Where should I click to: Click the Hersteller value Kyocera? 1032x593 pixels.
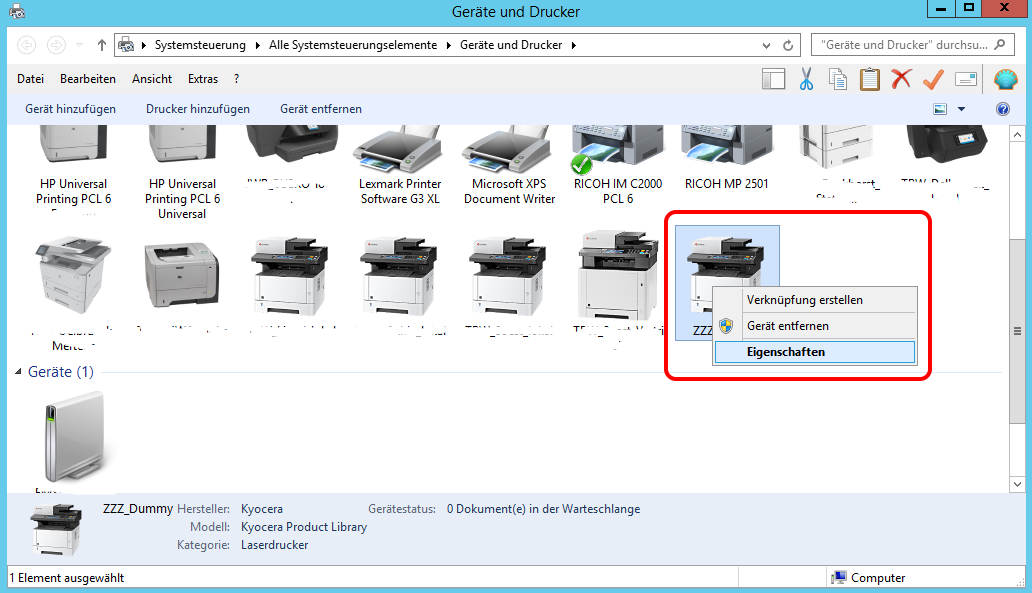(262, 509)
